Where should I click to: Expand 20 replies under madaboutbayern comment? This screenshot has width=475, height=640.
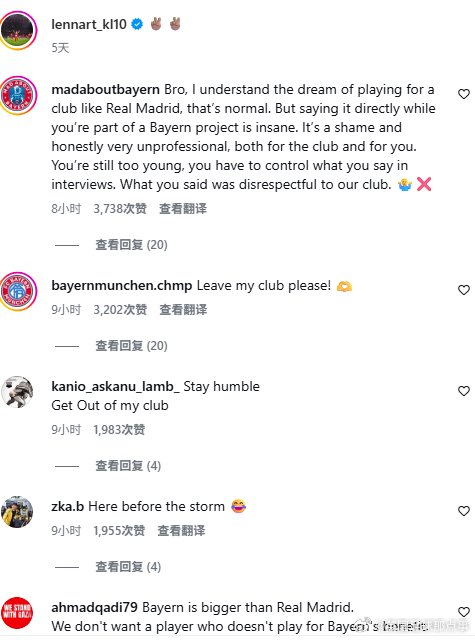pyautogui.click(x=131, y=245)
